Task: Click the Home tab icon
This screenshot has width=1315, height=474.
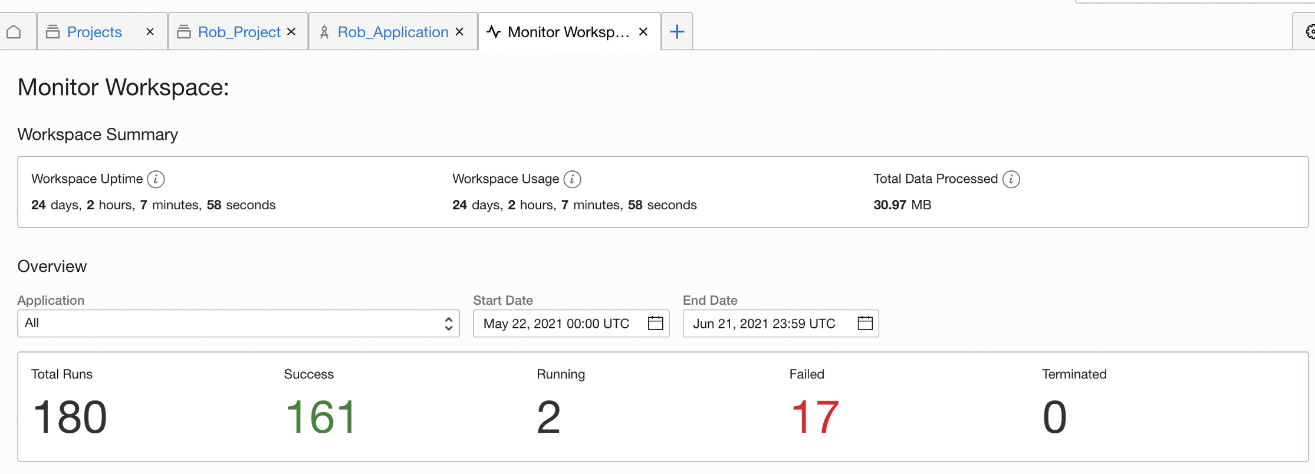Action: [14, 32]
